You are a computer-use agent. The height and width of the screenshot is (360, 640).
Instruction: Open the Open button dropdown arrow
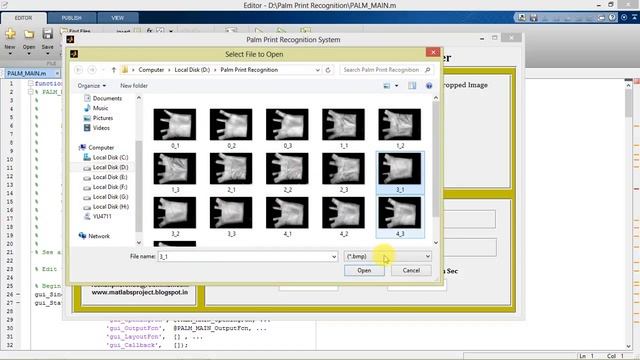[x=29, y=53]
